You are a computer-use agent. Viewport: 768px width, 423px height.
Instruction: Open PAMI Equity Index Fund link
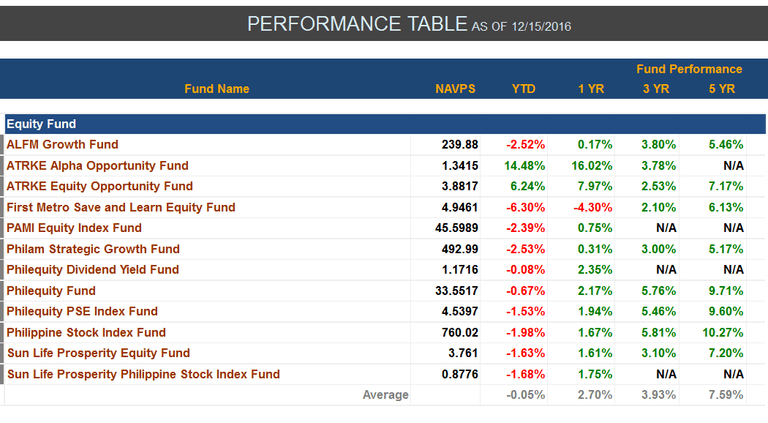[74, 228]
